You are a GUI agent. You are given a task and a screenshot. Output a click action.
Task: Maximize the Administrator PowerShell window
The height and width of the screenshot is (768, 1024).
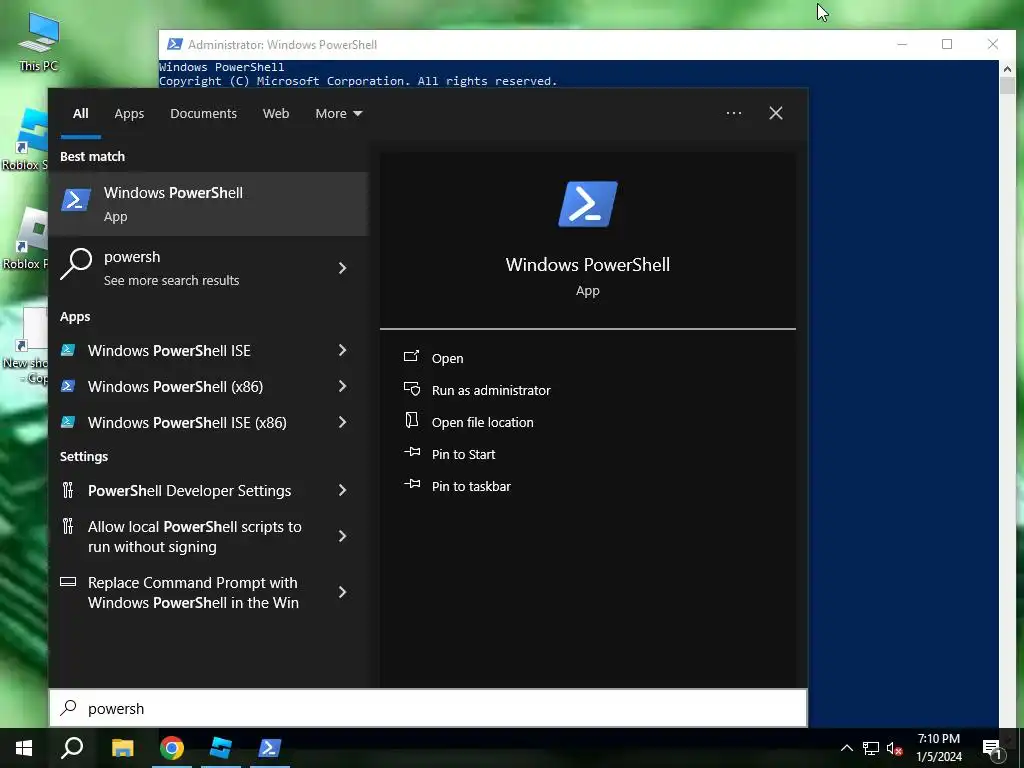(947, 44)
